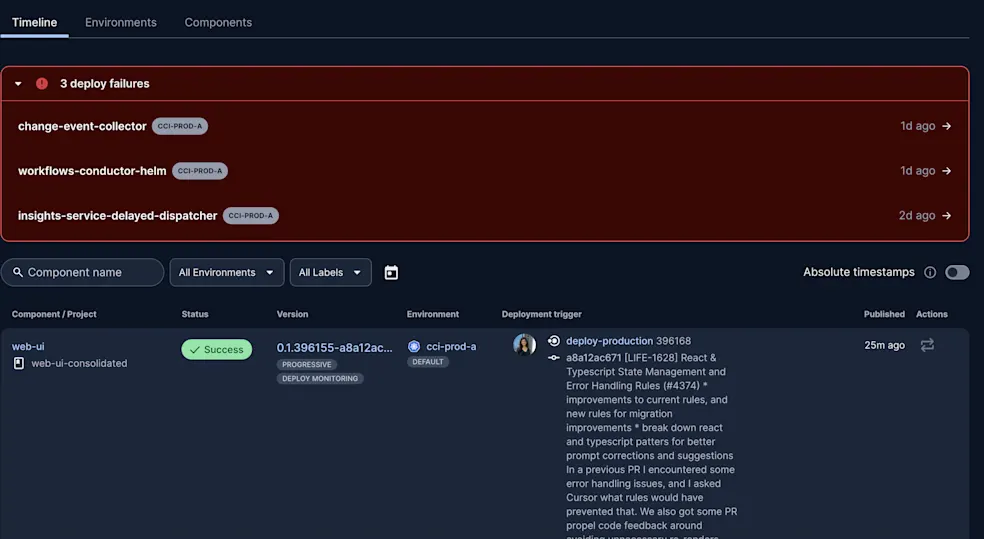The width and height of the screenshot is (984, 539).
Task: Click the CCI-PROD-A badge beside change-event-collector
Action: 179,126
